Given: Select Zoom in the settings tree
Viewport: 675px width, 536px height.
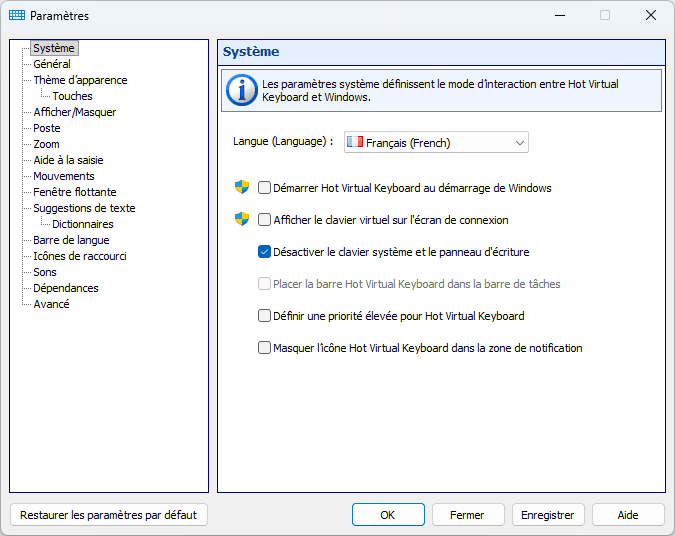Looking at the screenshot, I should [46, 144].
